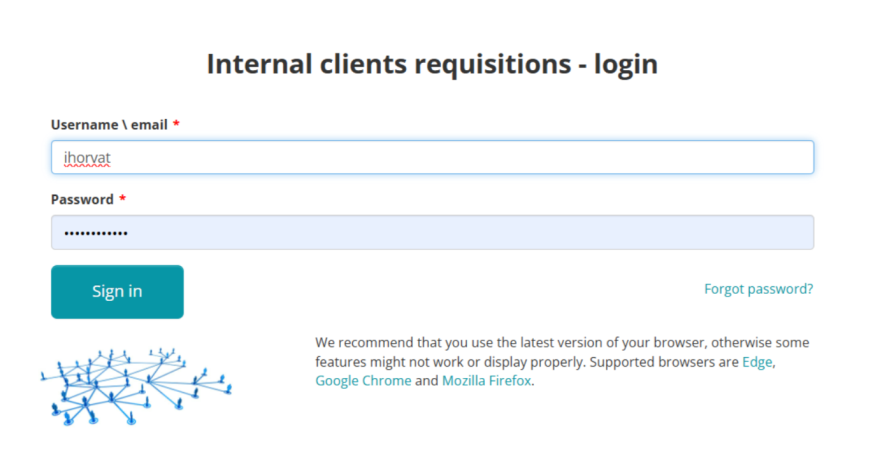Click the "Internal clients requisitions - login" heading
Screen dimensions: 880x455
432,64
